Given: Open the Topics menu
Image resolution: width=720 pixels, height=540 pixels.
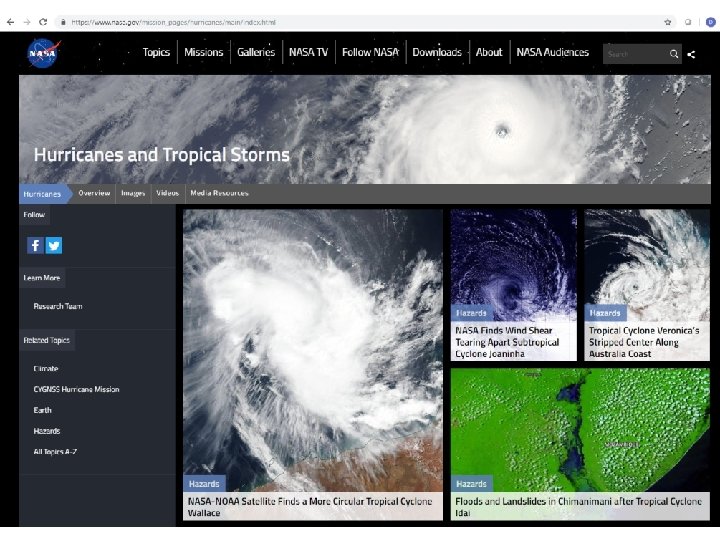Looking at the screenshot, I should click(x=156, y=52).
